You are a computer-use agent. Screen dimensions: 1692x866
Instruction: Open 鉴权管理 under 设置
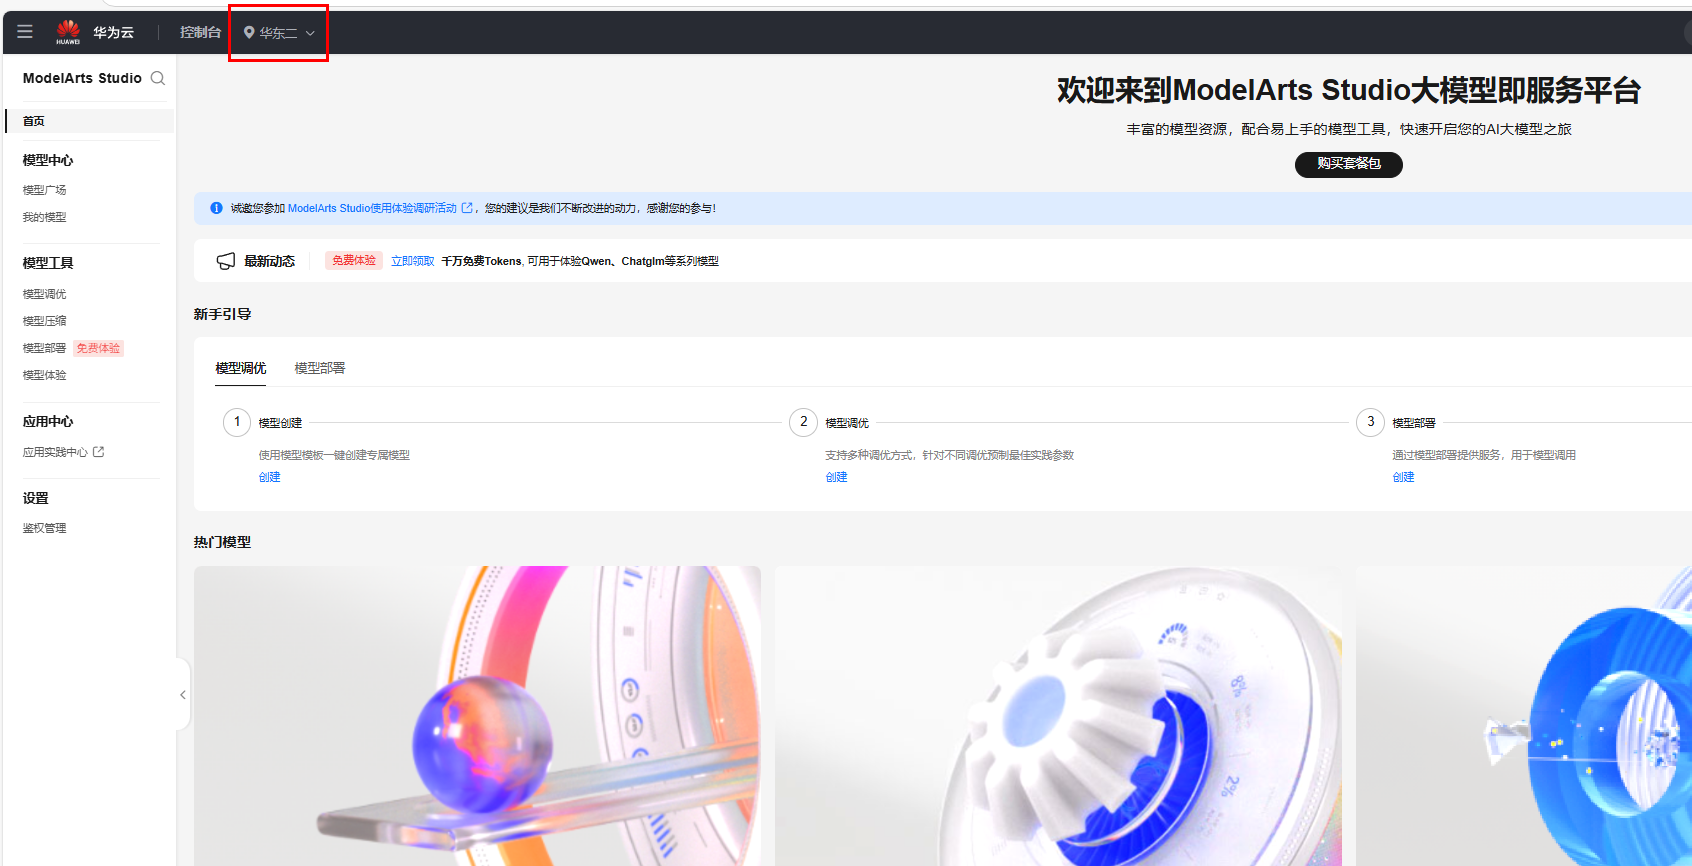tap(45, 528)
